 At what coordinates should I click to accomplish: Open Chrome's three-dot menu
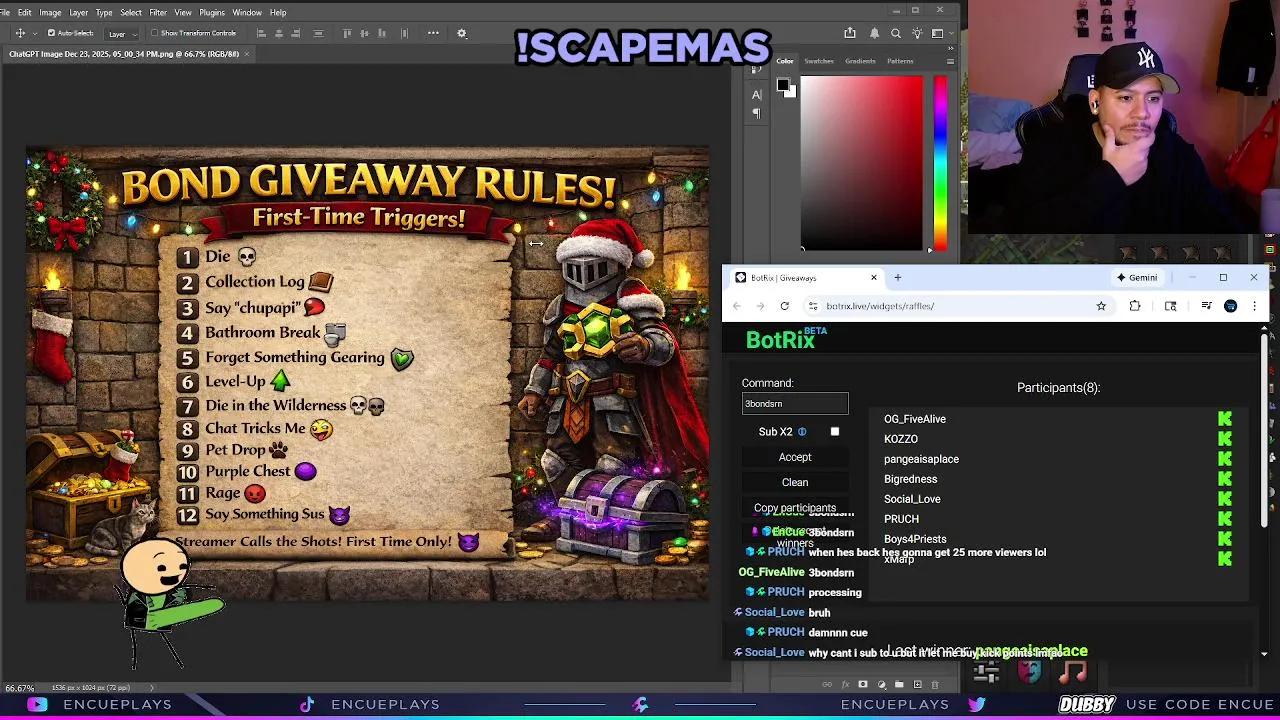(x=1254, y=307)
